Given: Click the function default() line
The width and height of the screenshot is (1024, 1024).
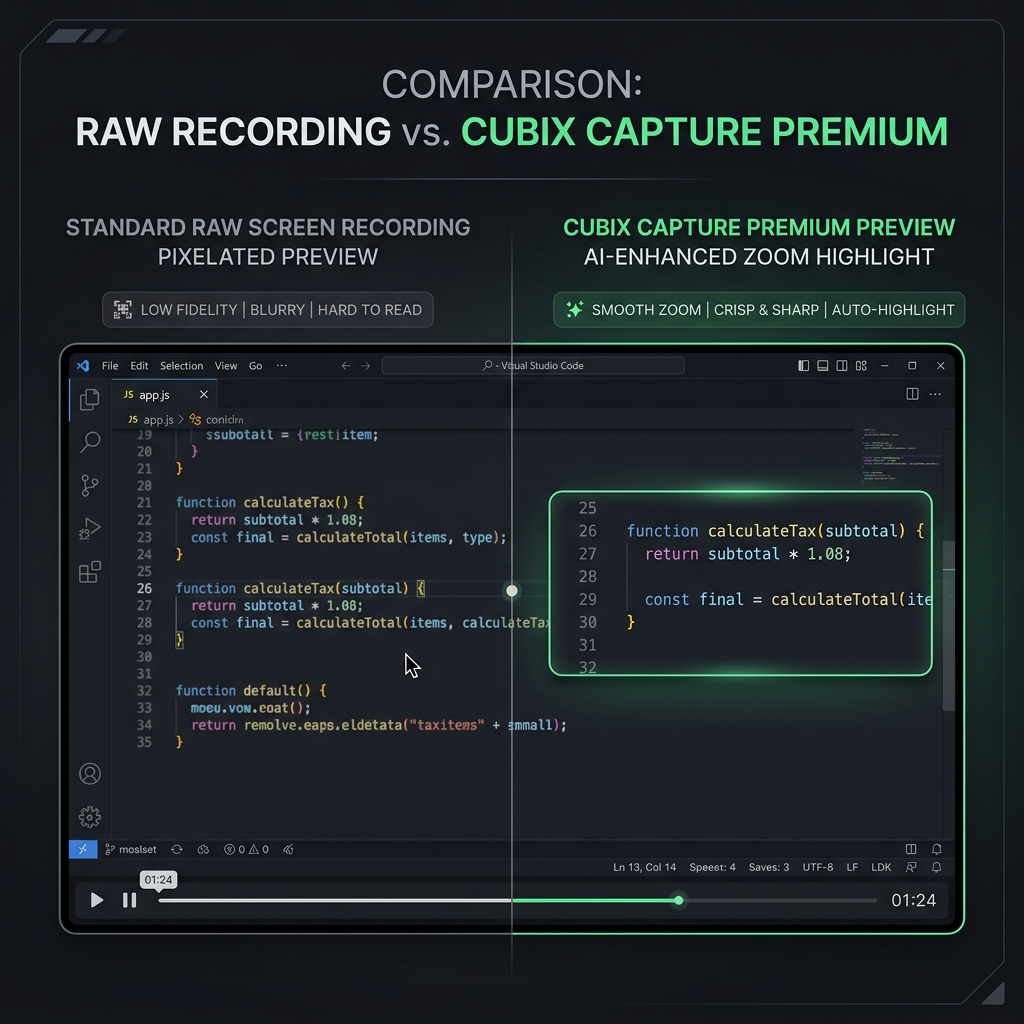Looking at the screenshot, I should click(251, 691).
